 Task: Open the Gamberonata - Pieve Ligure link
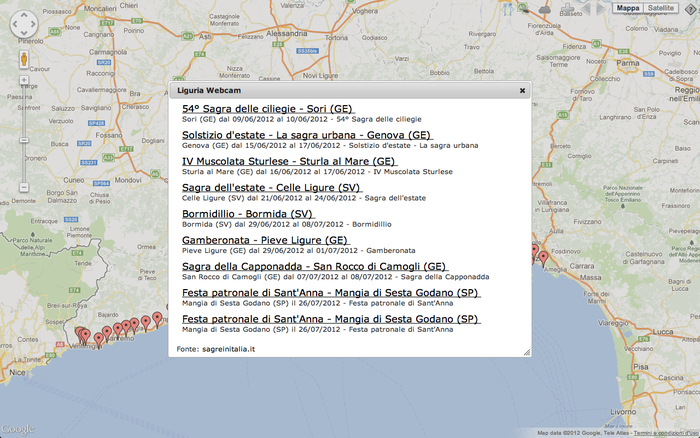tap(266, 240)
